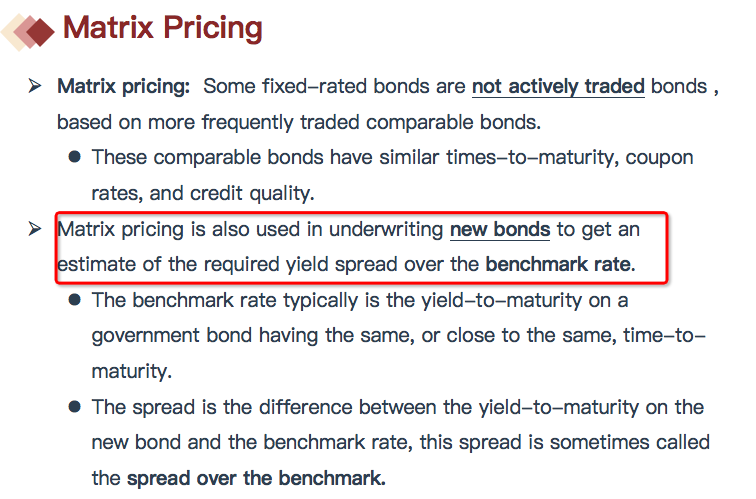Click the red diamond logo beside the title
756x499 pixels.
pyautogui.click(x=28, y=30)
